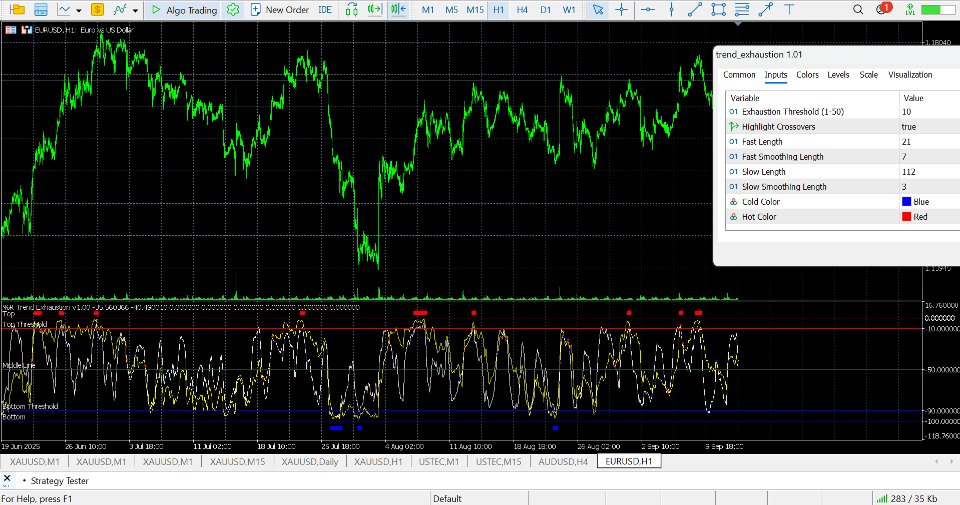The image size is (960, 505).
Task: Switch chart to M15 timeframe
Action: pyautogui.click(x=475, y=10)
